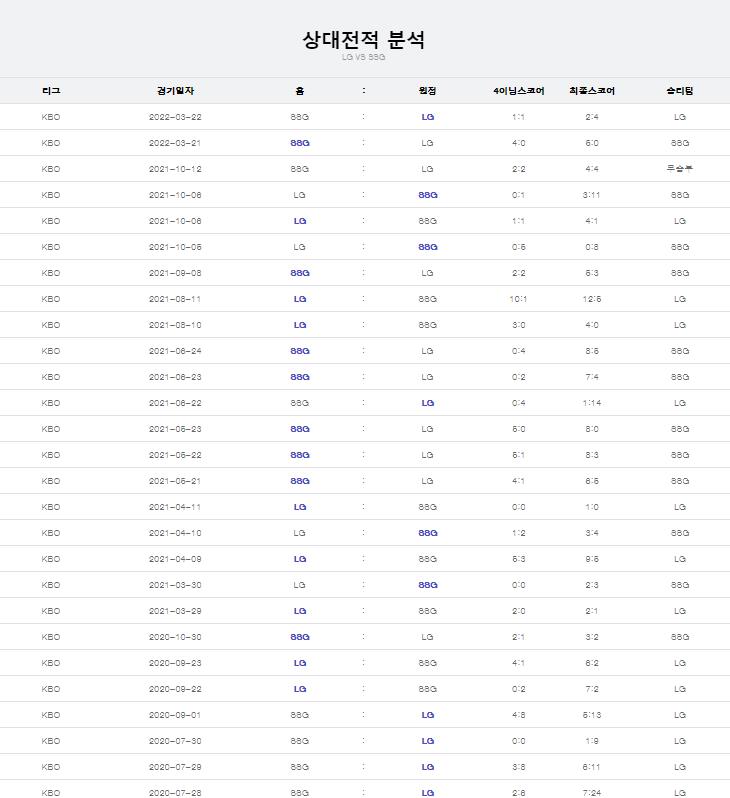Click the 홈 column header
Image resolution: width=730 pixels, height=798 pixels.
coord(300,91)
